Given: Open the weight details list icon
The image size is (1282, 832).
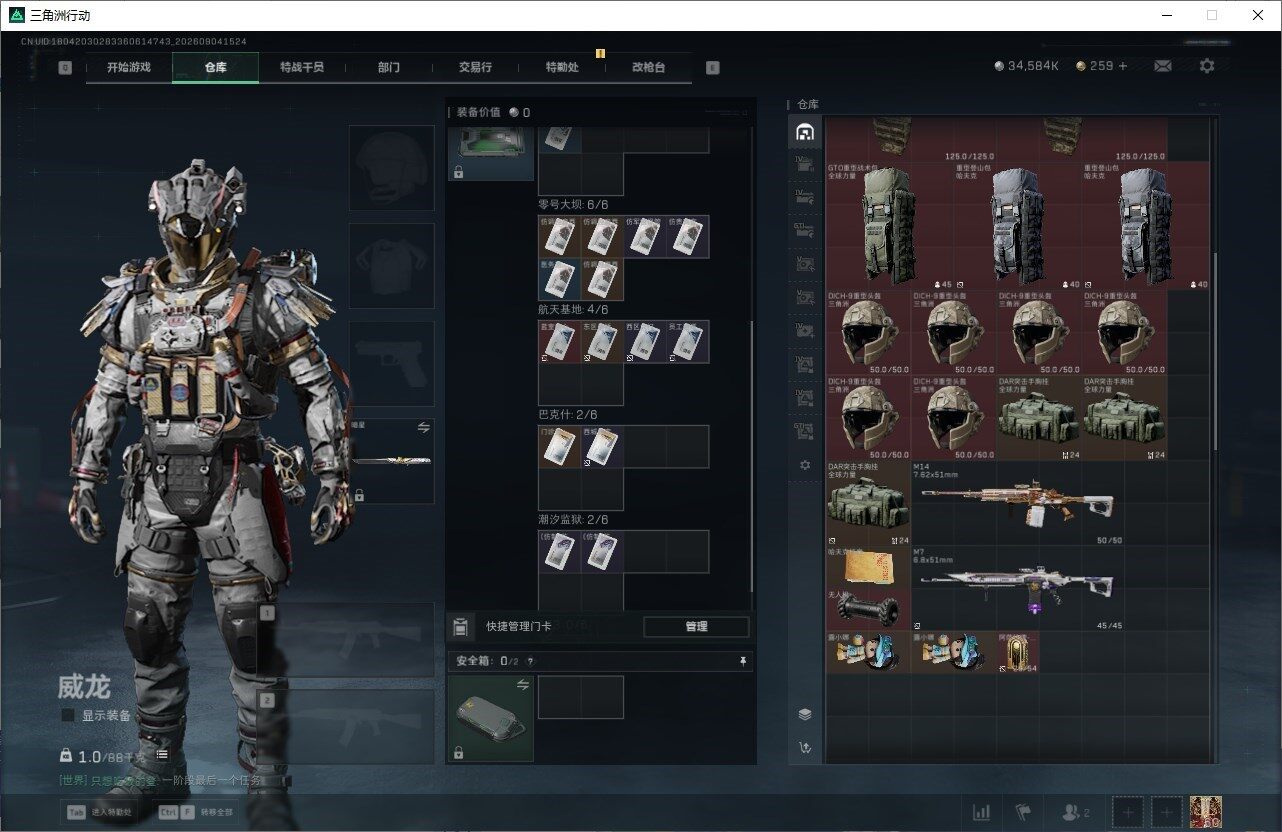Looking at the screenshot, I should point(162,754).
